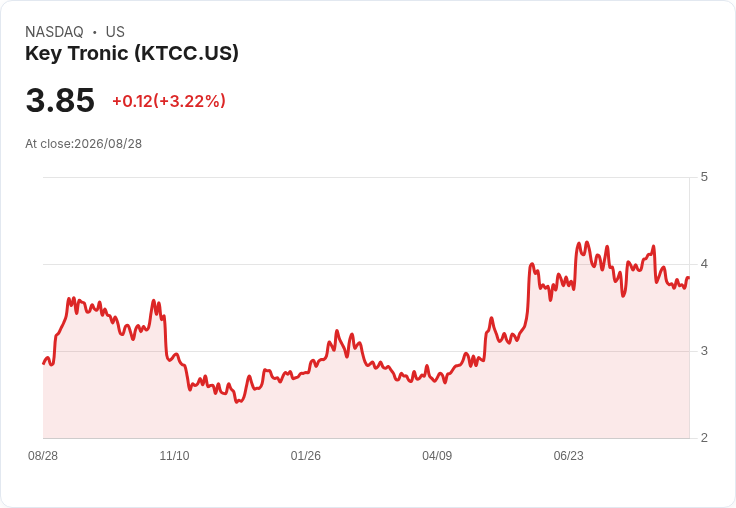Click the 5 price axis label
Screen dimensions: 736x508
coord(704,177)
